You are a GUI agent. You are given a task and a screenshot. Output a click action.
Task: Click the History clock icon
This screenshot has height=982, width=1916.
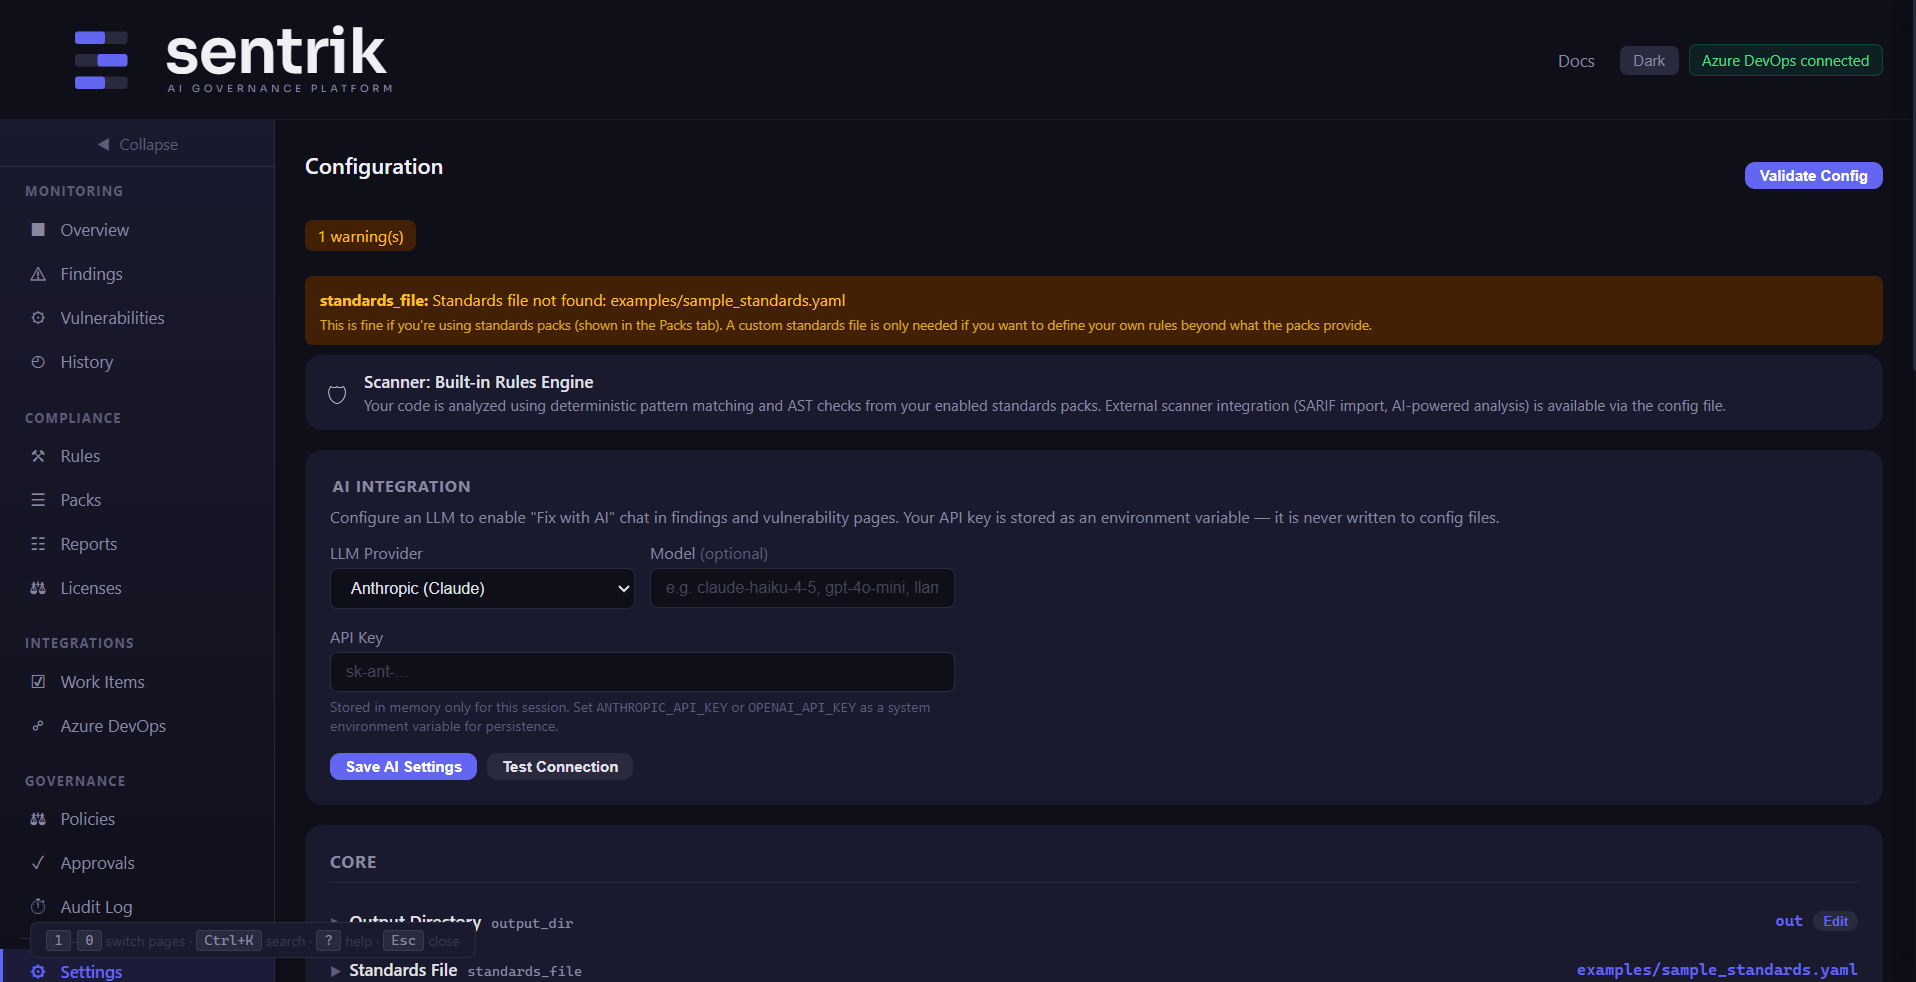[38, 362]
